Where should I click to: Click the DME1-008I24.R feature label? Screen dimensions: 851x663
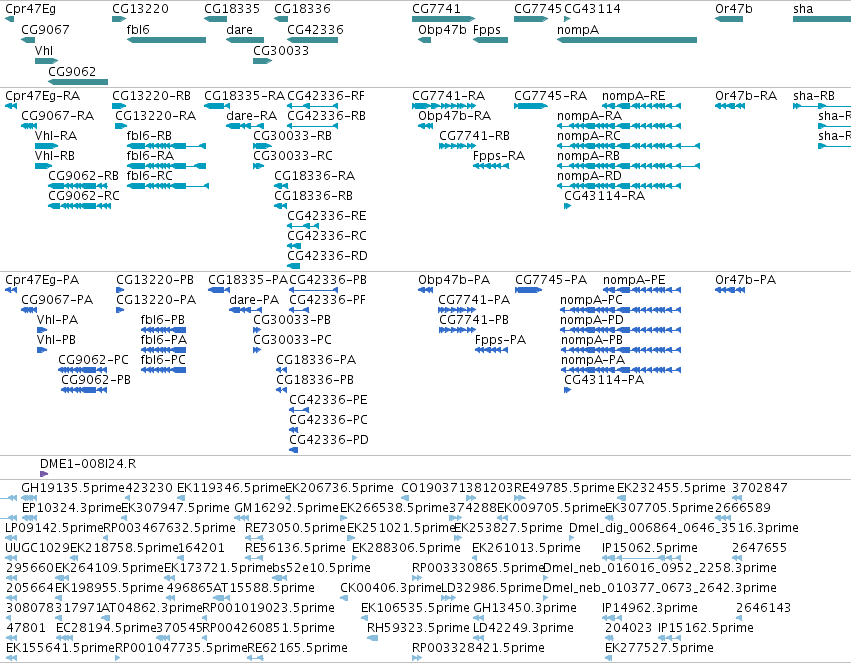click(87, 464)
